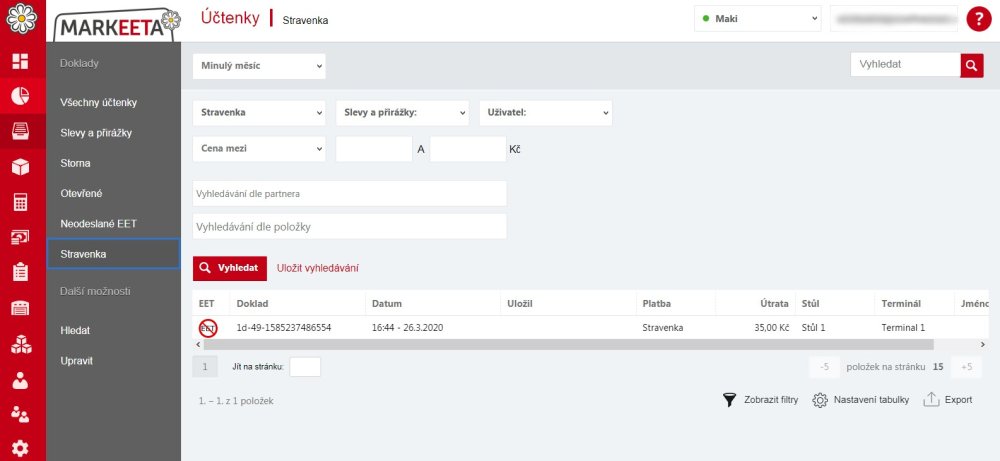Open the box (products) sidebar icon

click(20, 167)
